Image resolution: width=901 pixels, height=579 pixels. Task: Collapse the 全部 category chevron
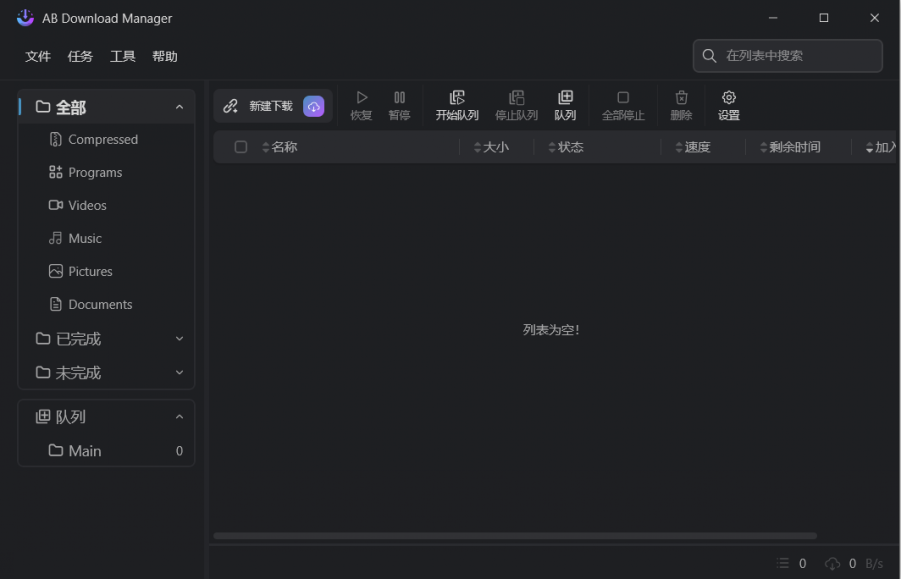click(x=179, y=107)
